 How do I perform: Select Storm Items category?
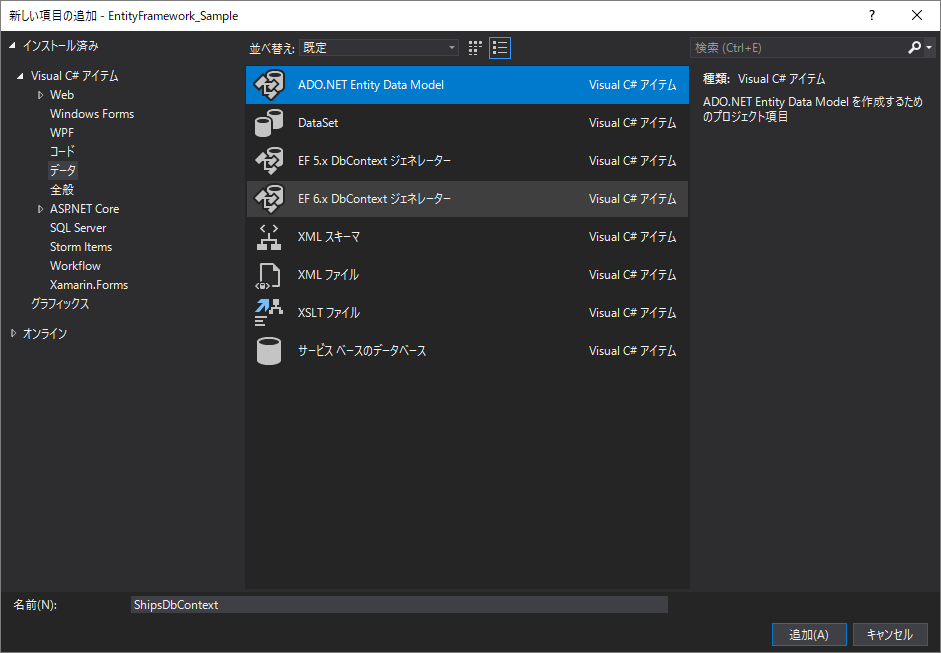[x=81, y=247]
